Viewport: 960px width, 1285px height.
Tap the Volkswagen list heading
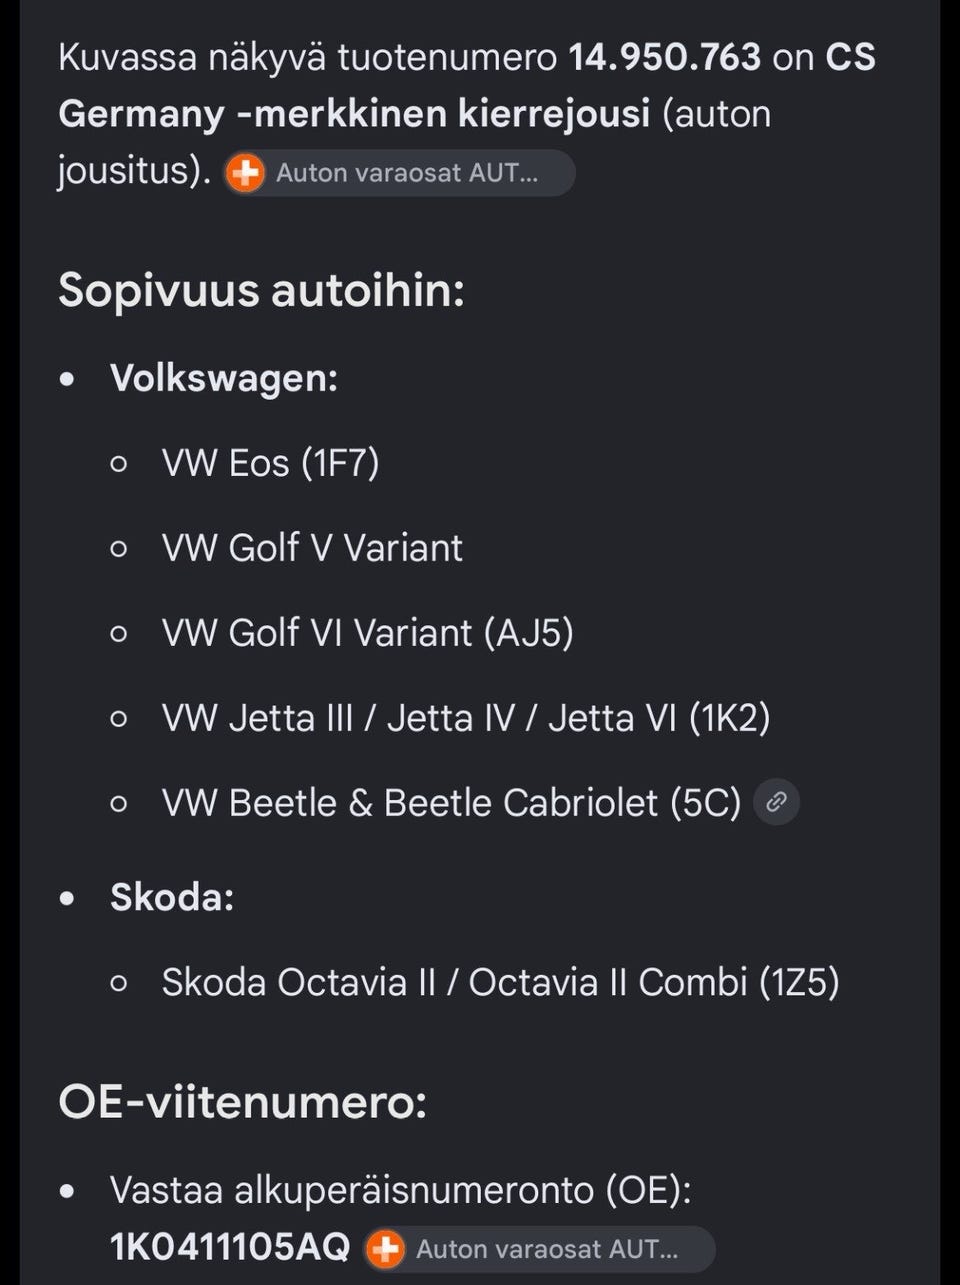pos(224,379)
